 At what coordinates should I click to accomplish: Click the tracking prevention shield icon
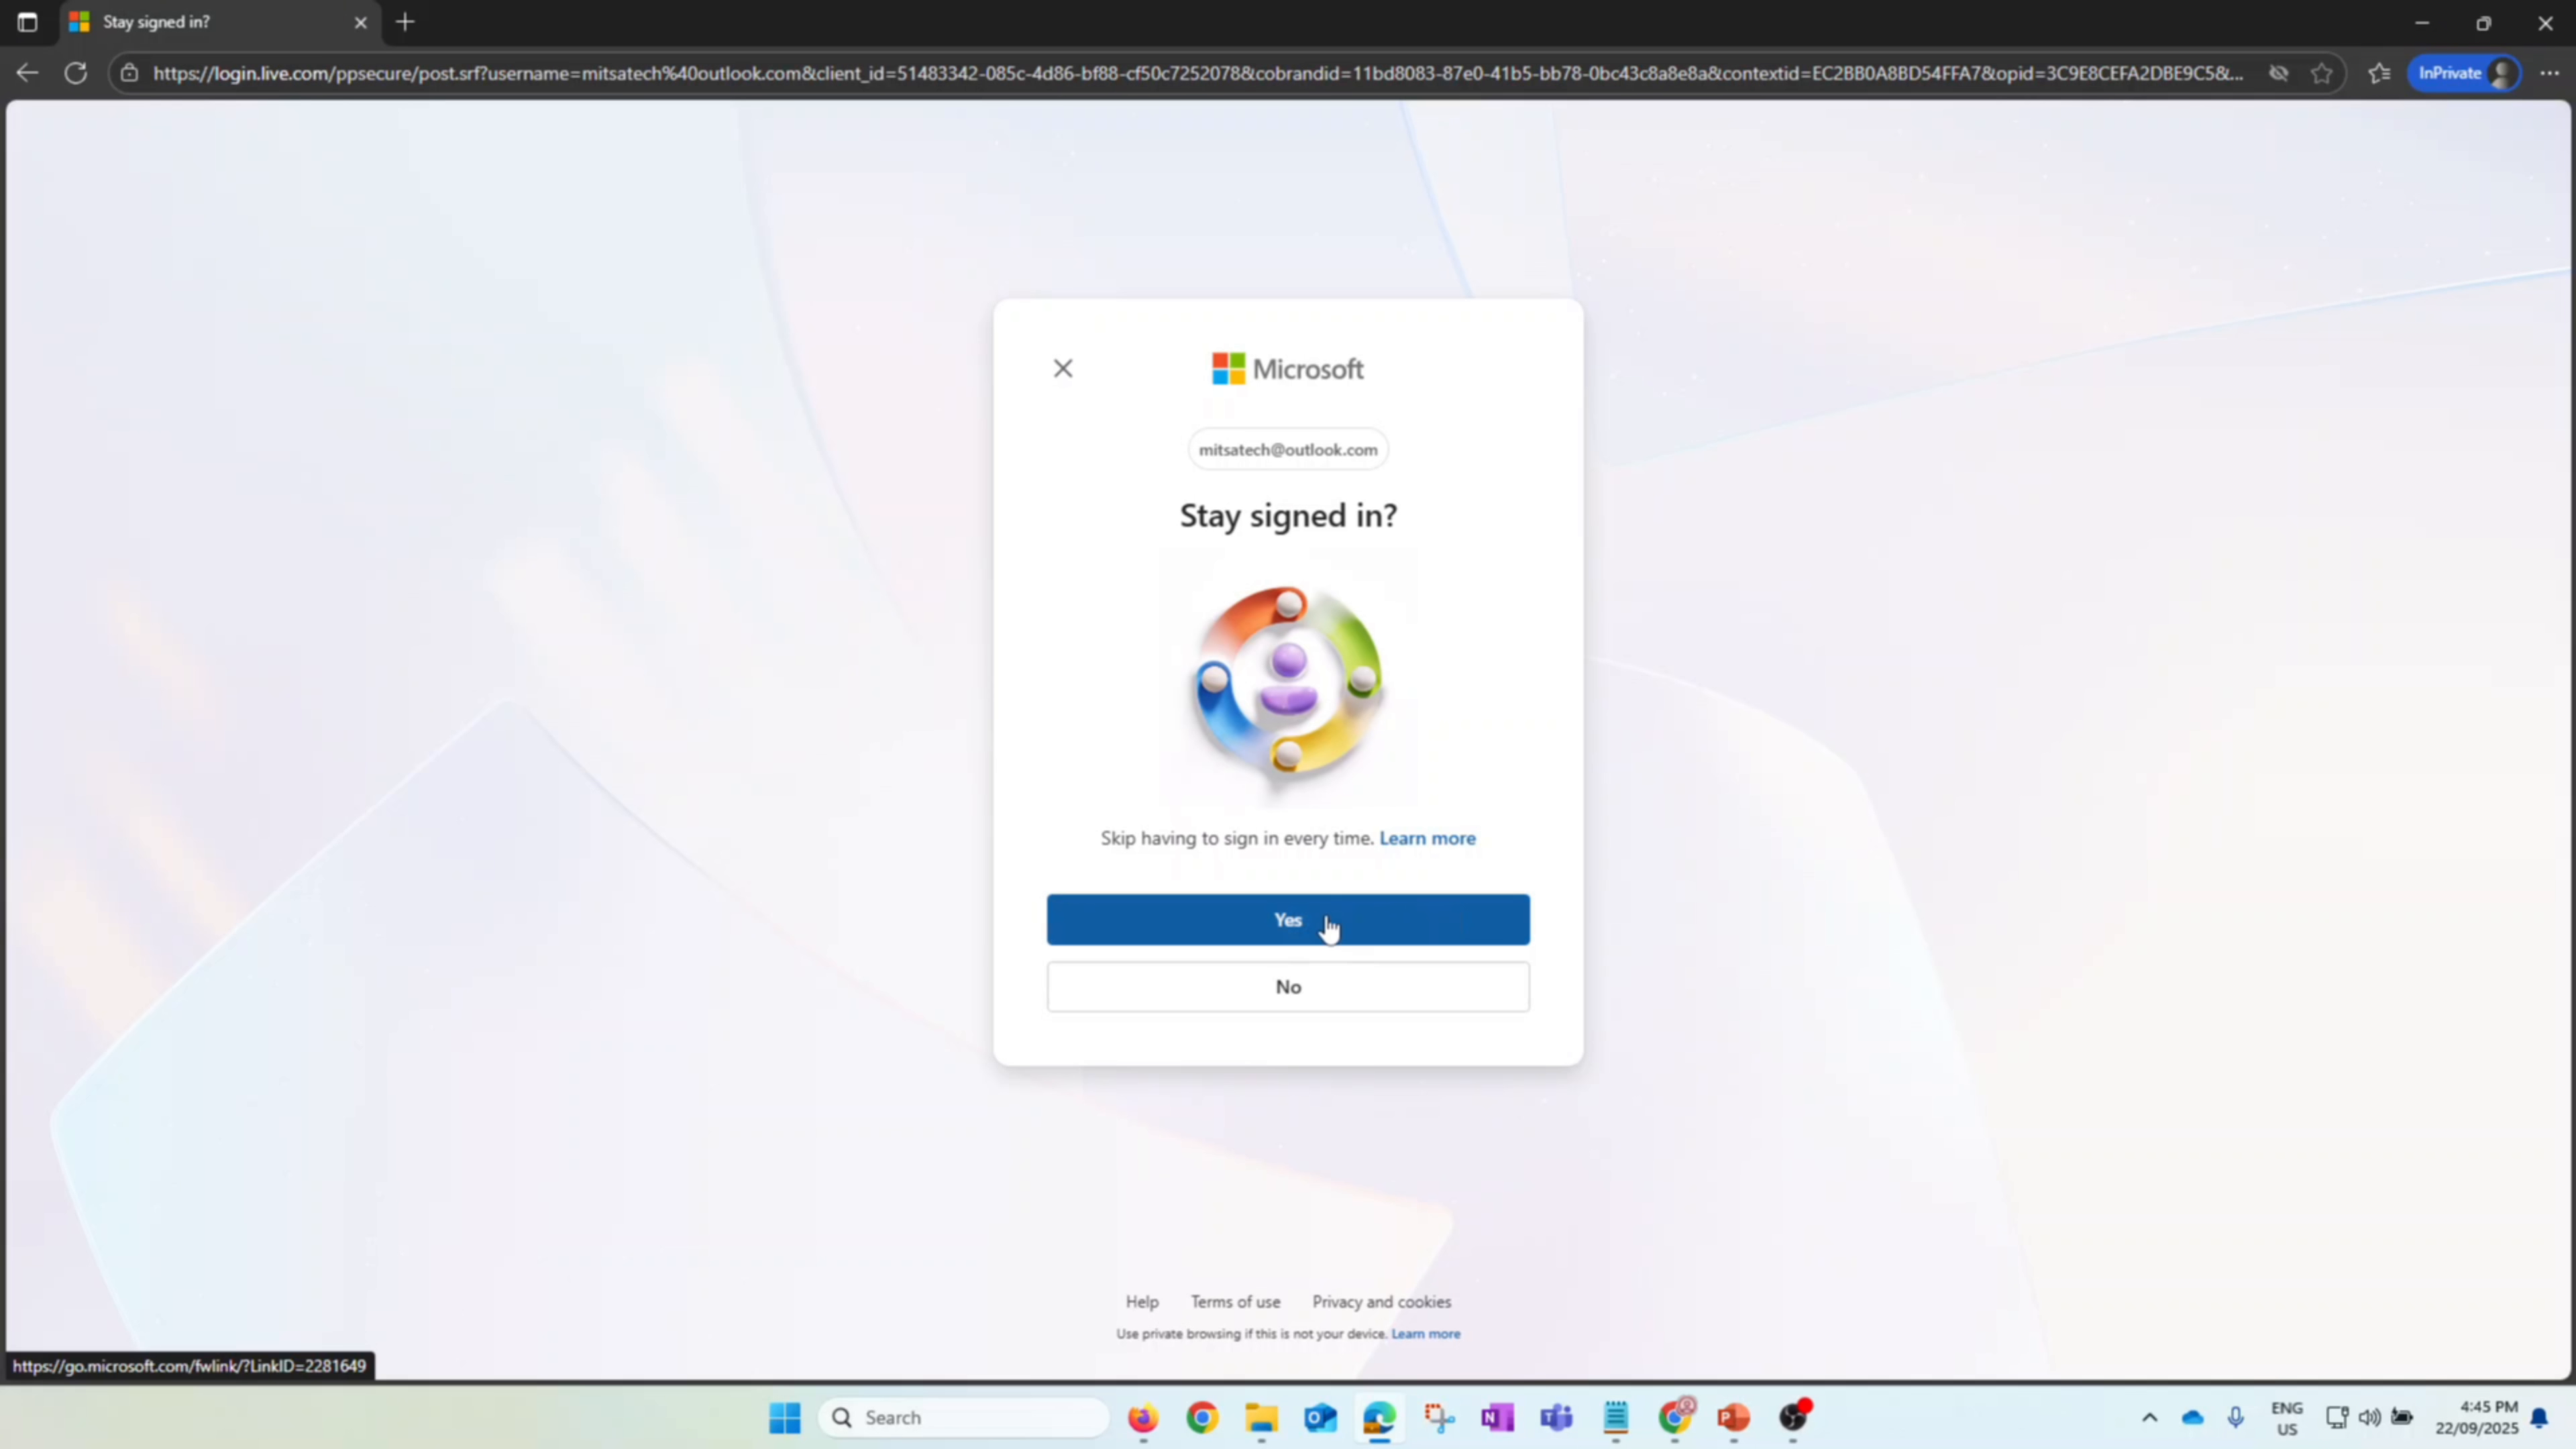click(2278, 72)
